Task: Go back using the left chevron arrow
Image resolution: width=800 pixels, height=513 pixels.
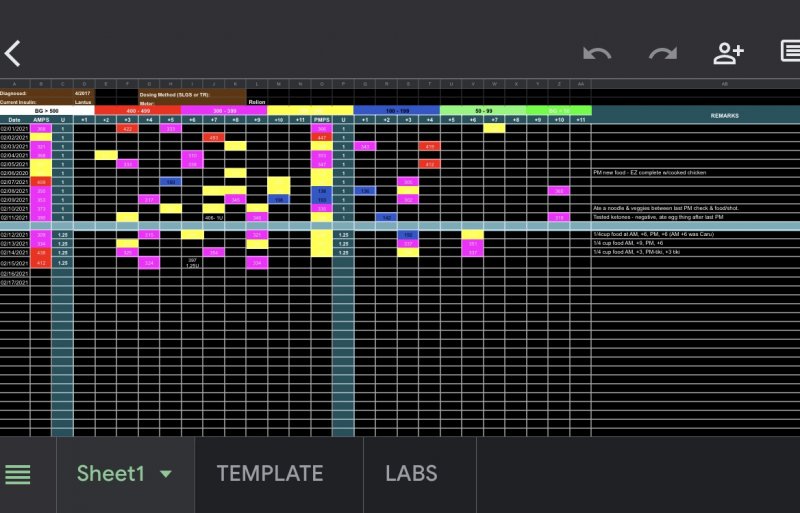Action: [x=13, y=53]
